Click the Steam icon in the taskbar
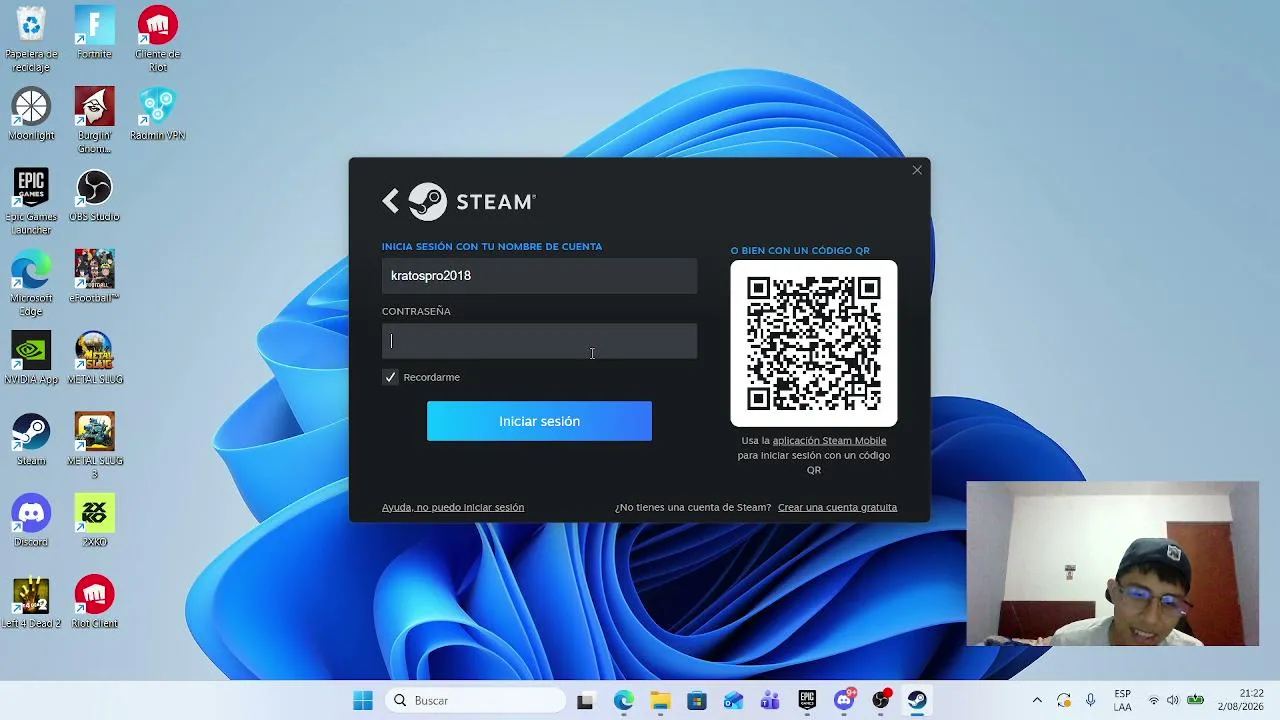The height and width of the screenshot is (720, 1280). (x=917, y=701)
